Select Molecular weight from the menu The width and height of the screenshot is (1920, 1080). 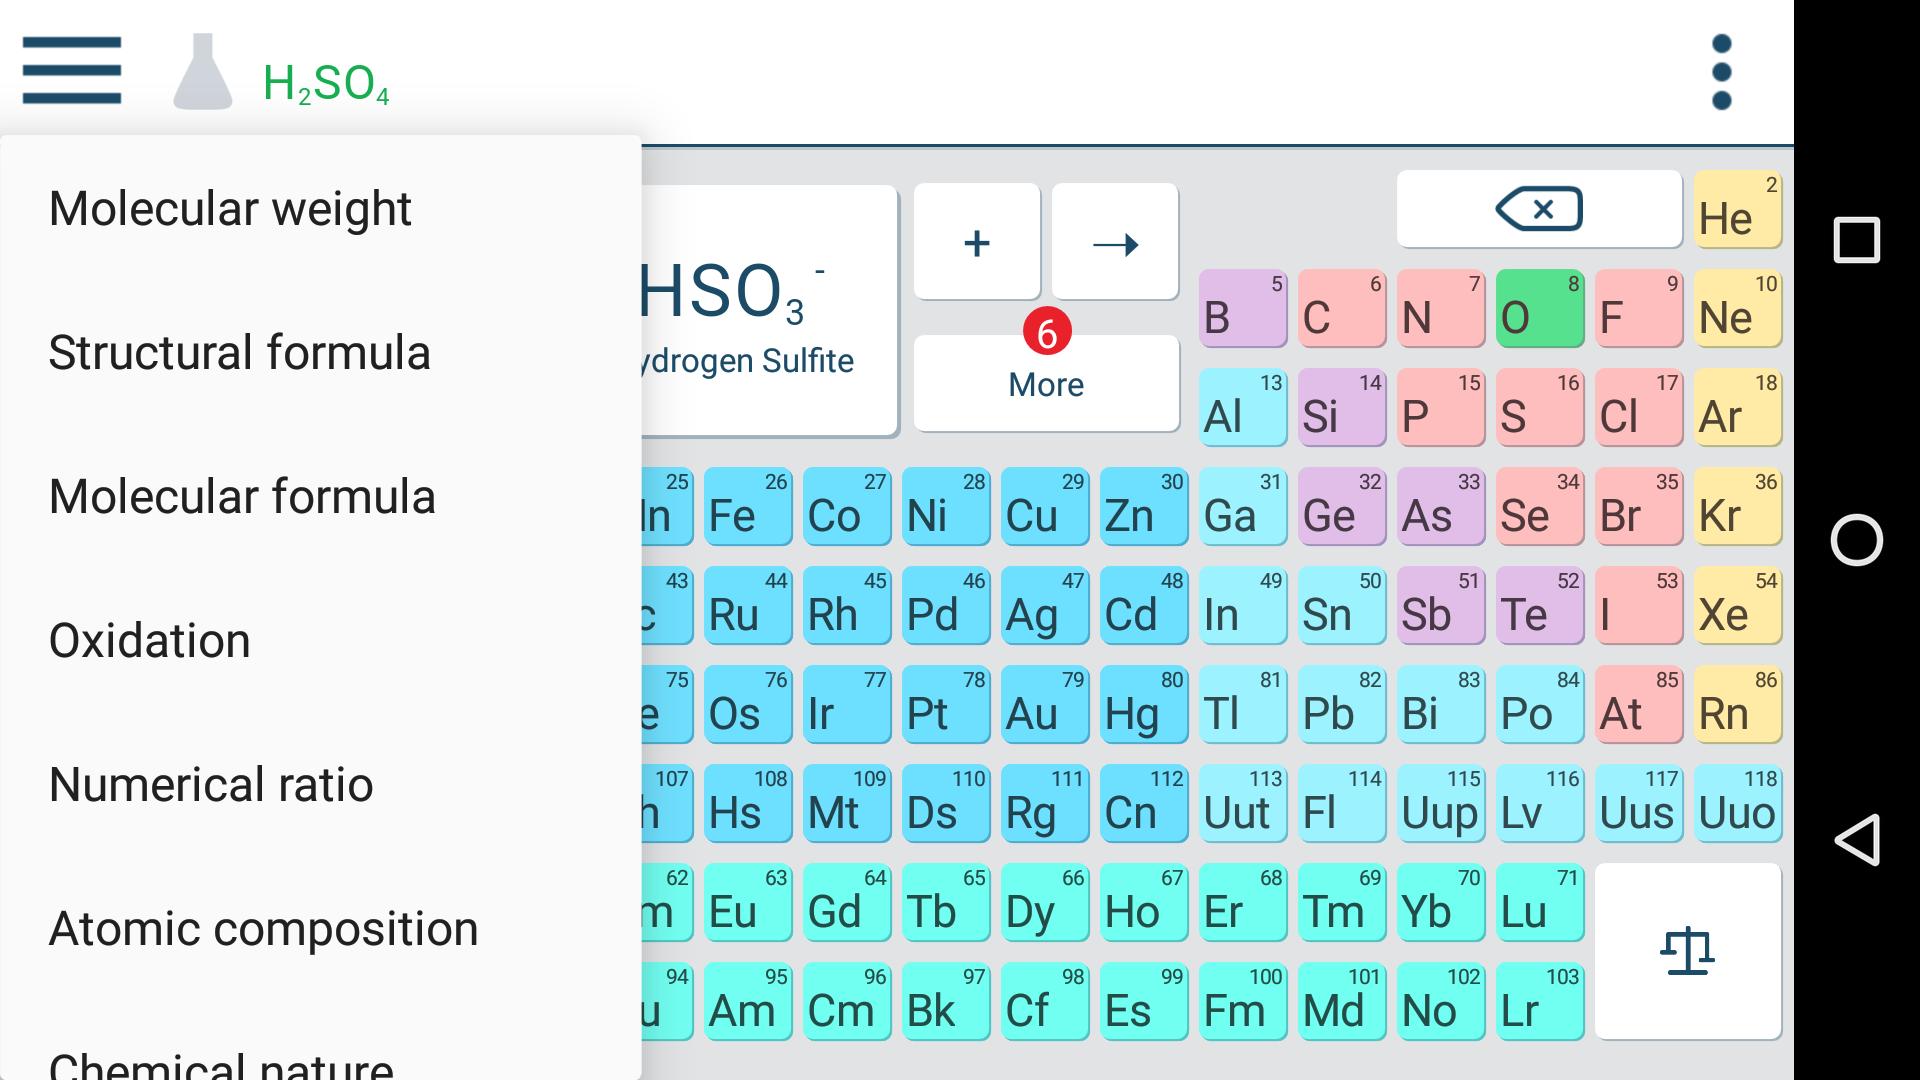[230, 207]
